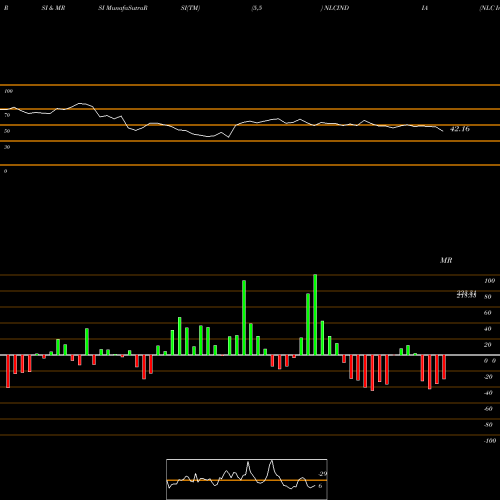Click the RSI value label 42.16
500x500 pixels.
pos(460,129)
